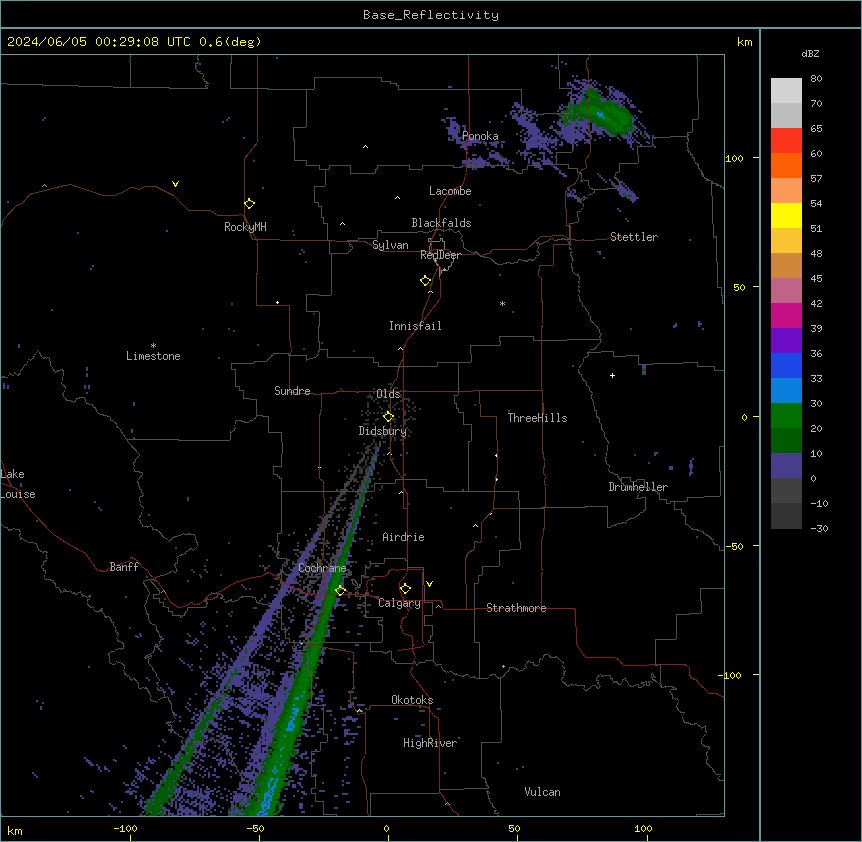Select the yellow diamond marker below Cochrane
Viewport: 862px width, 842px height.
pos(340,591)
